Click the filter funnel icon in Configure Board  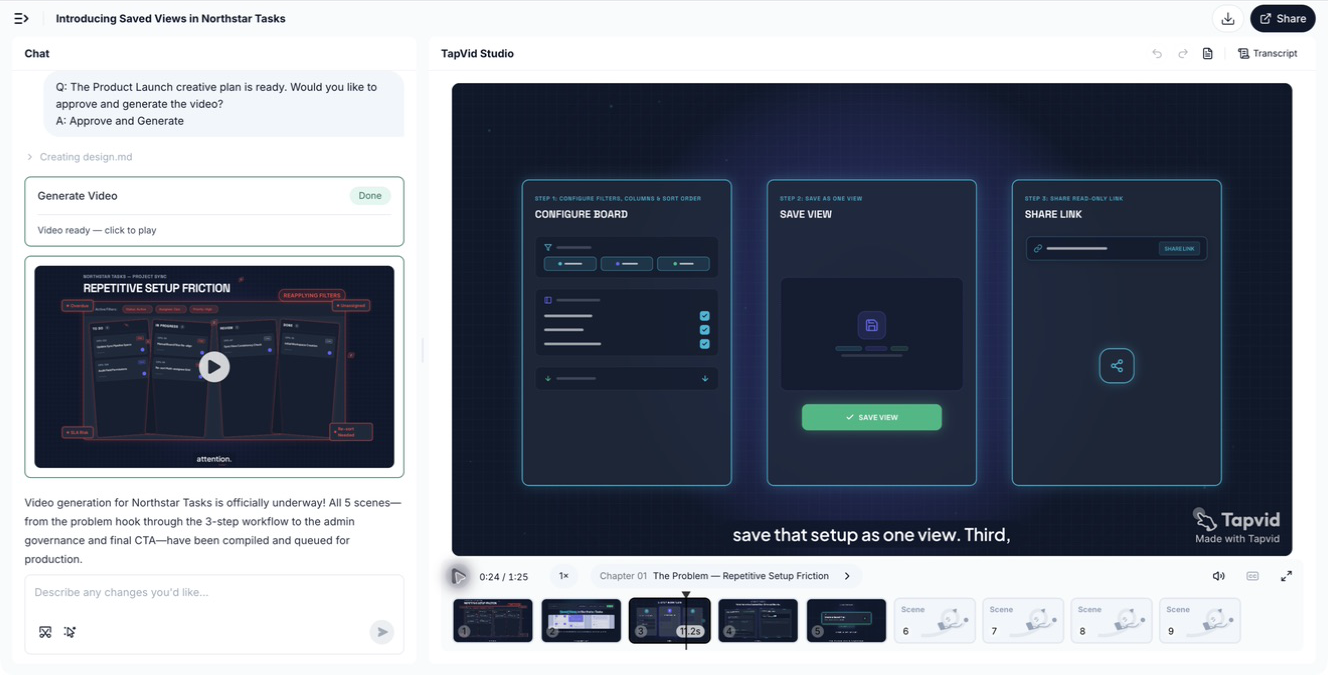coord(548,247)
